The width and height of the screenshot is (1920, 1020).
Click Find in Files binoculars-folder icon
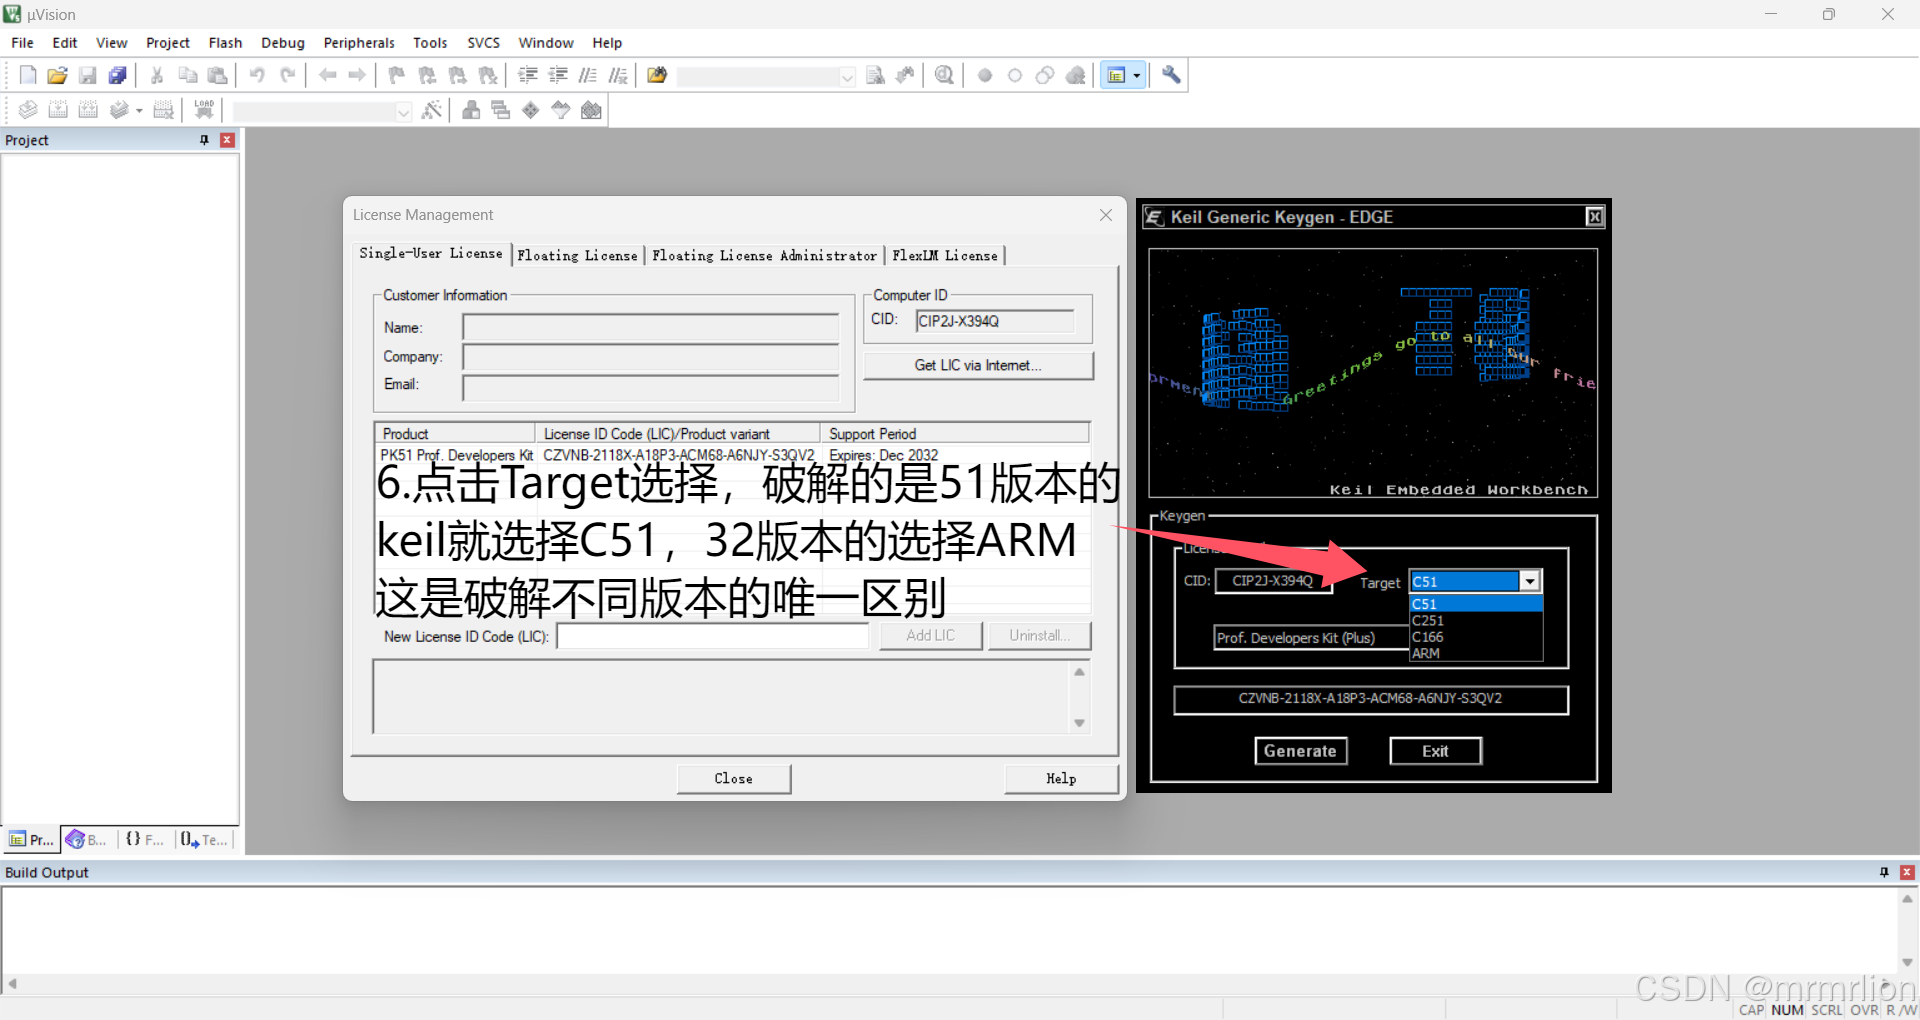point(657,75)
